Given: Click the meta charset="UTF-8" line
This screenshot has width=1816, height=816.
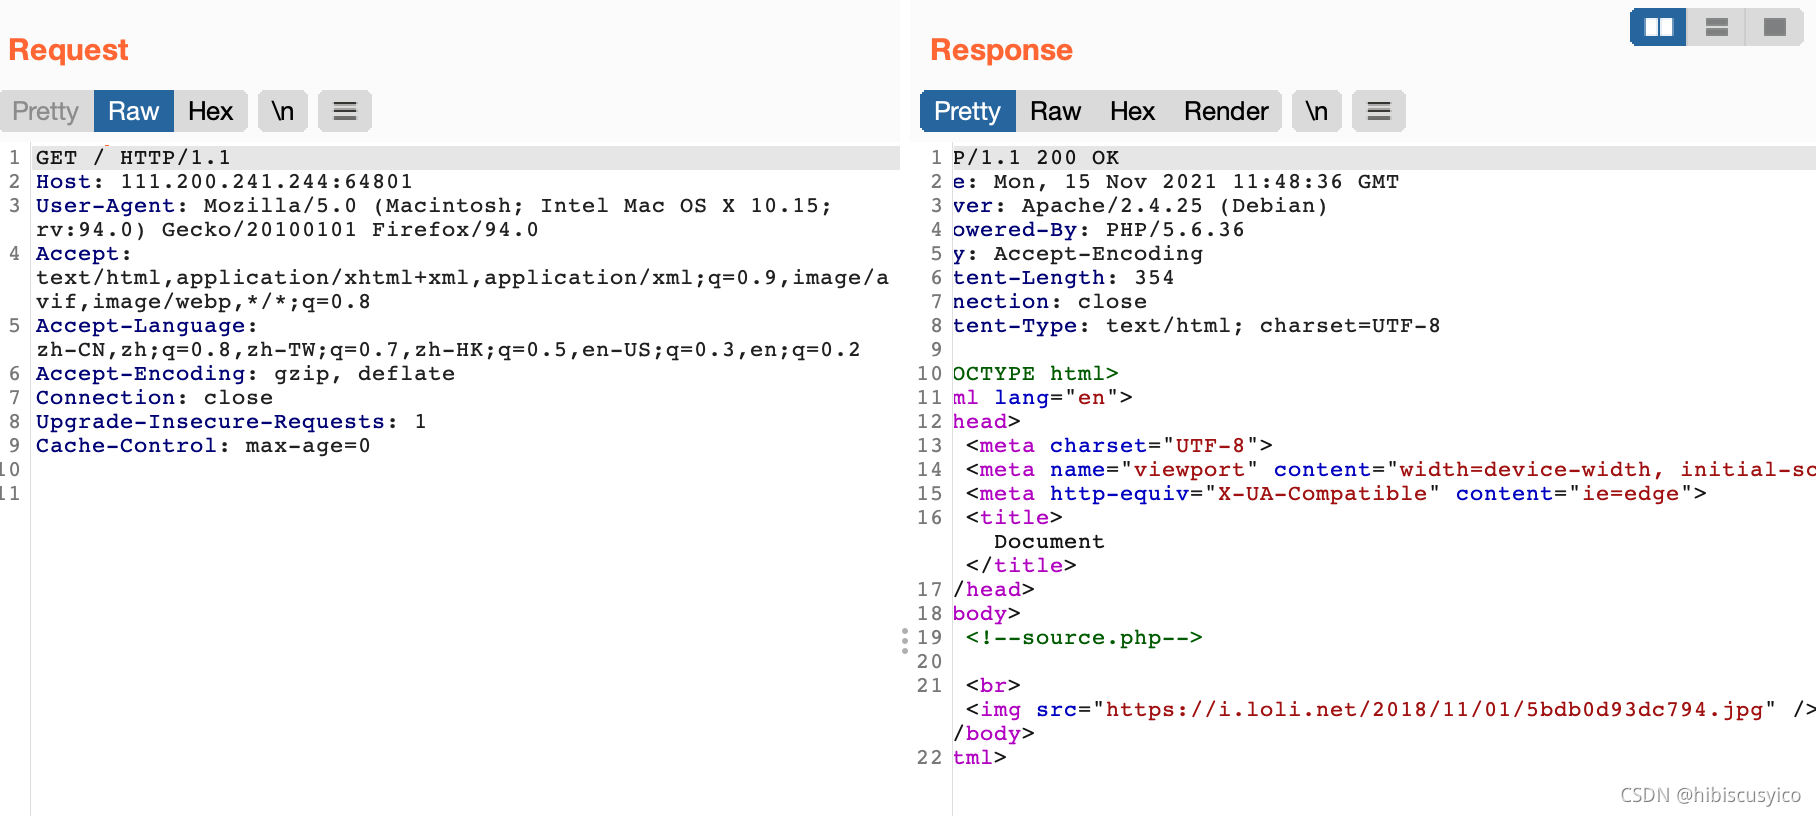Looking at the screenshot, I should tap(1119, 446).
